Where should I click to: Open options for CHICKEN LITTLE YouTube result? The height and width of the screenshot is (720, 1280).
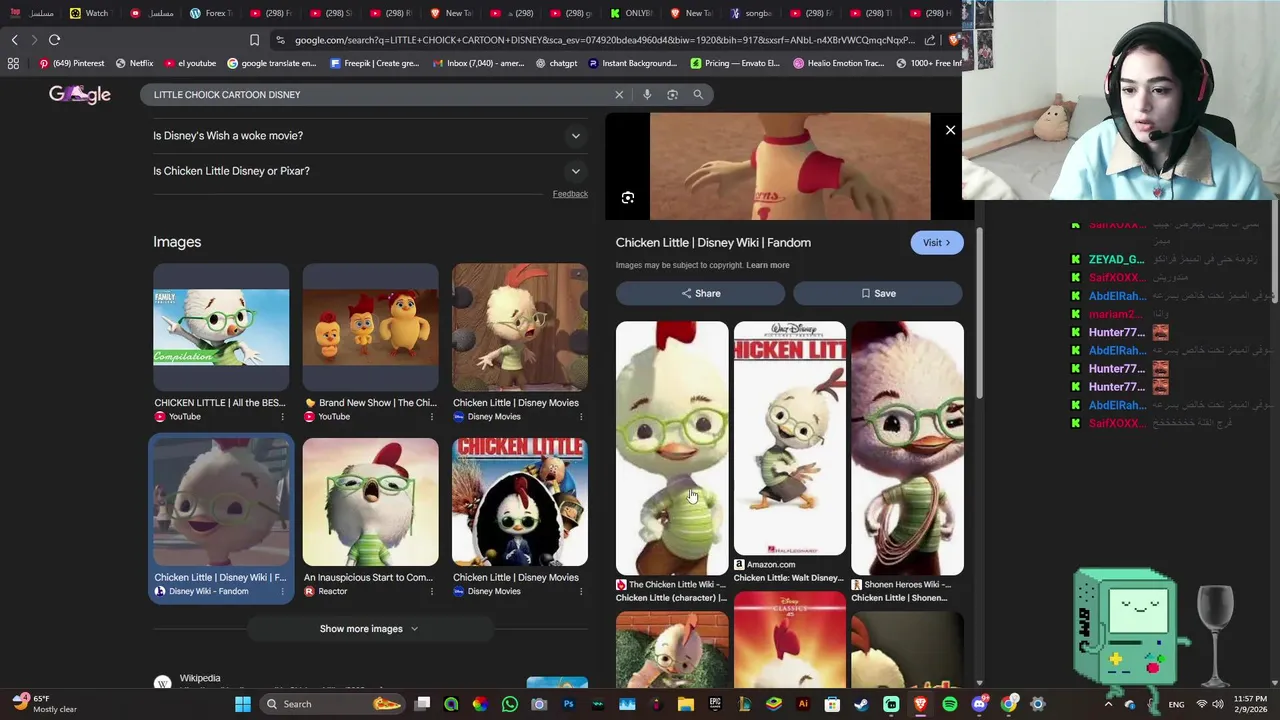coord(282,417)
